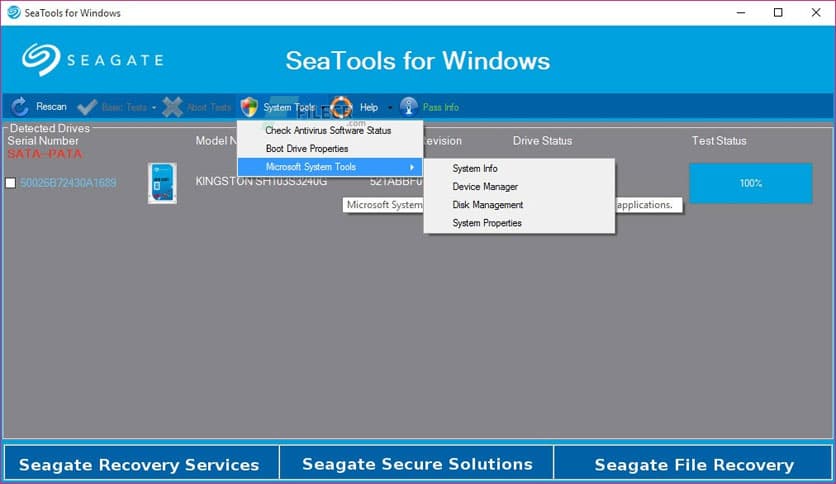The height and width of the screenshot is (484, 836).
Task: Maximize the SeaTools window
Action: pos(778,12)
